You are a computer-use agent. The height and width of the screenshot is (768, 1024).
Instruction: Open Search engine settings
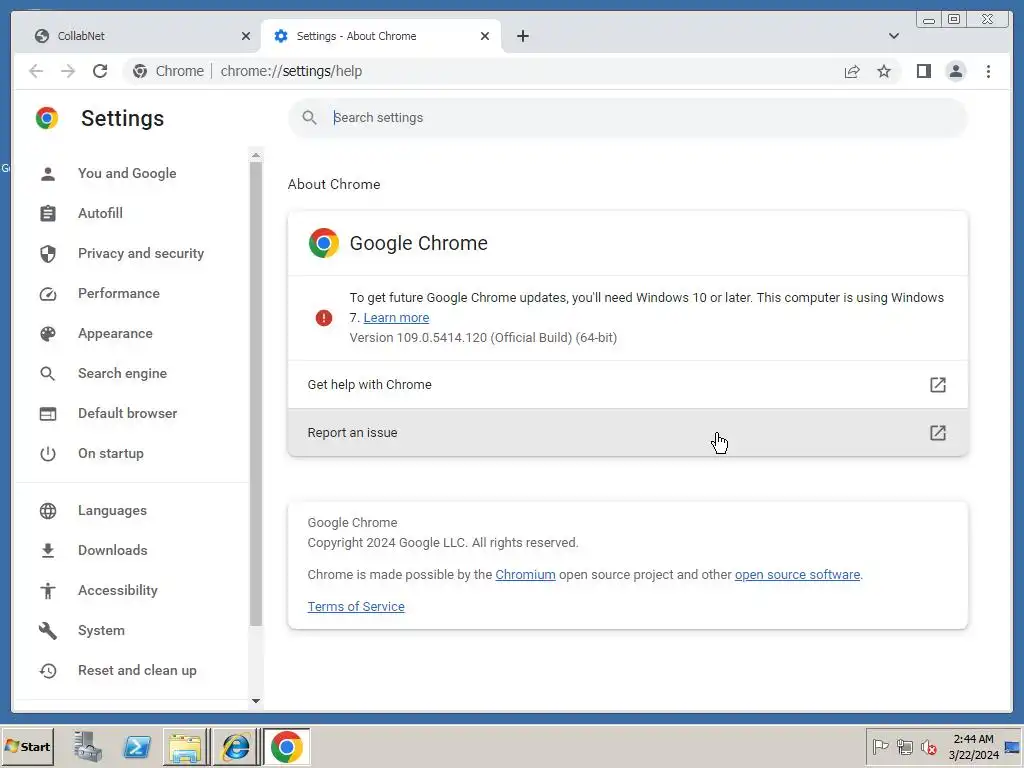pyautogui.click(x=123, y=373)
